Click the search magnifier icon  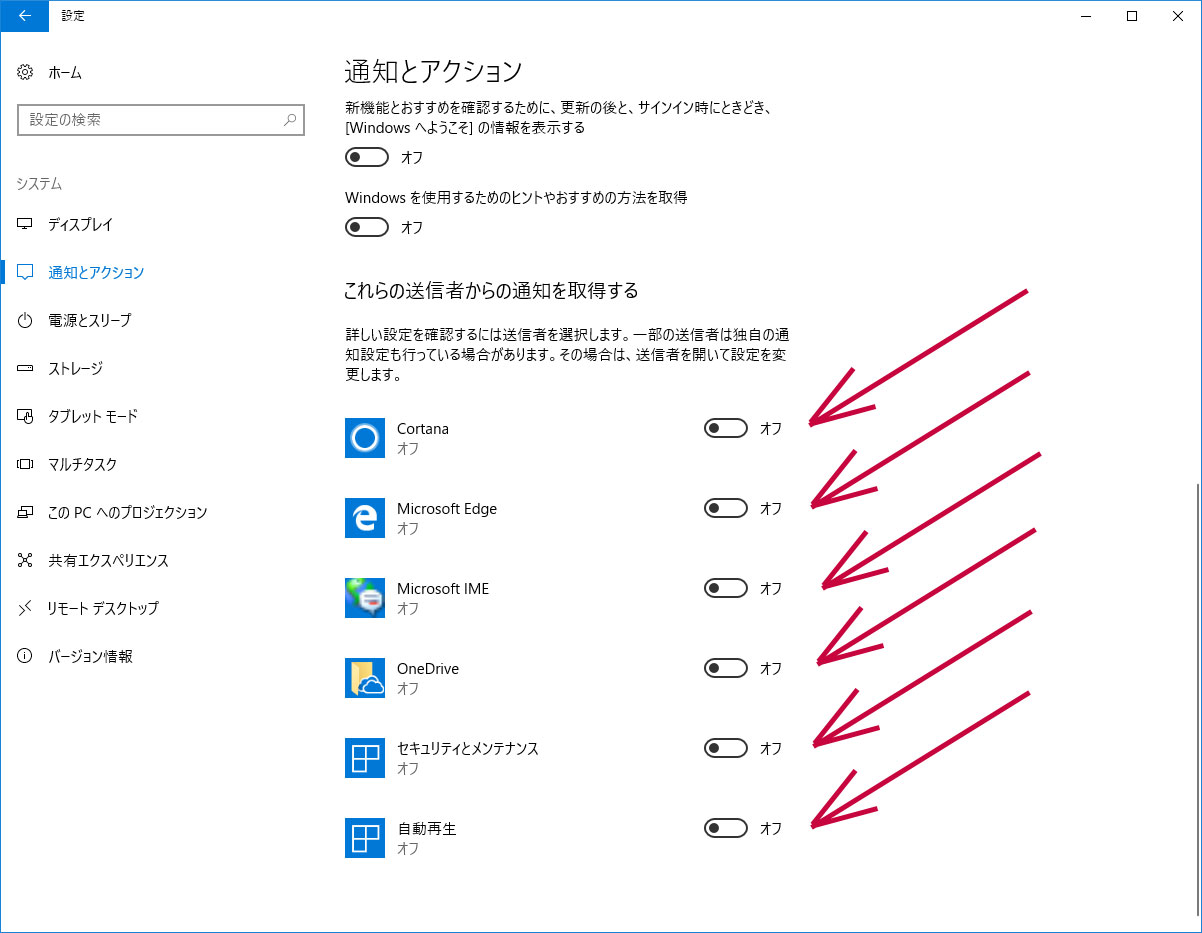point(290,120)
